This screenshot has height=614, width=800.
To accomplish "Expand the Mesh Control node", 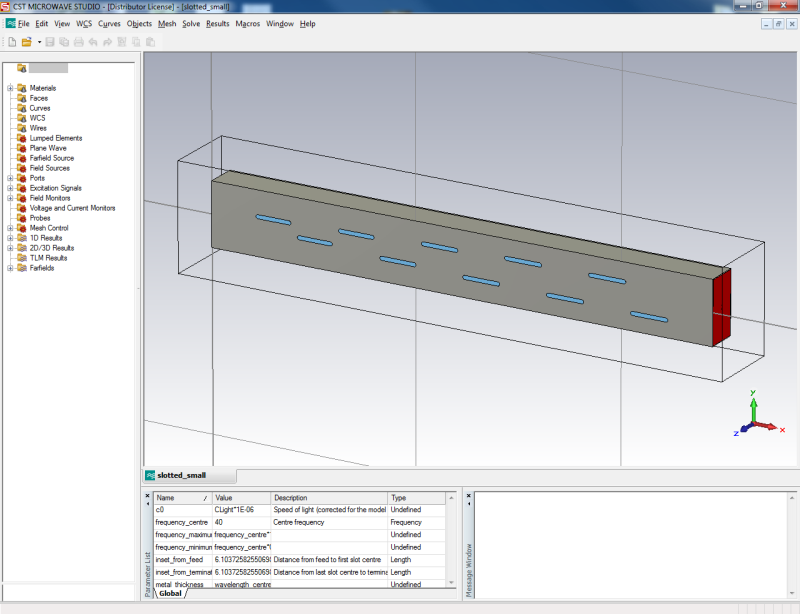I will click(10, 228).
